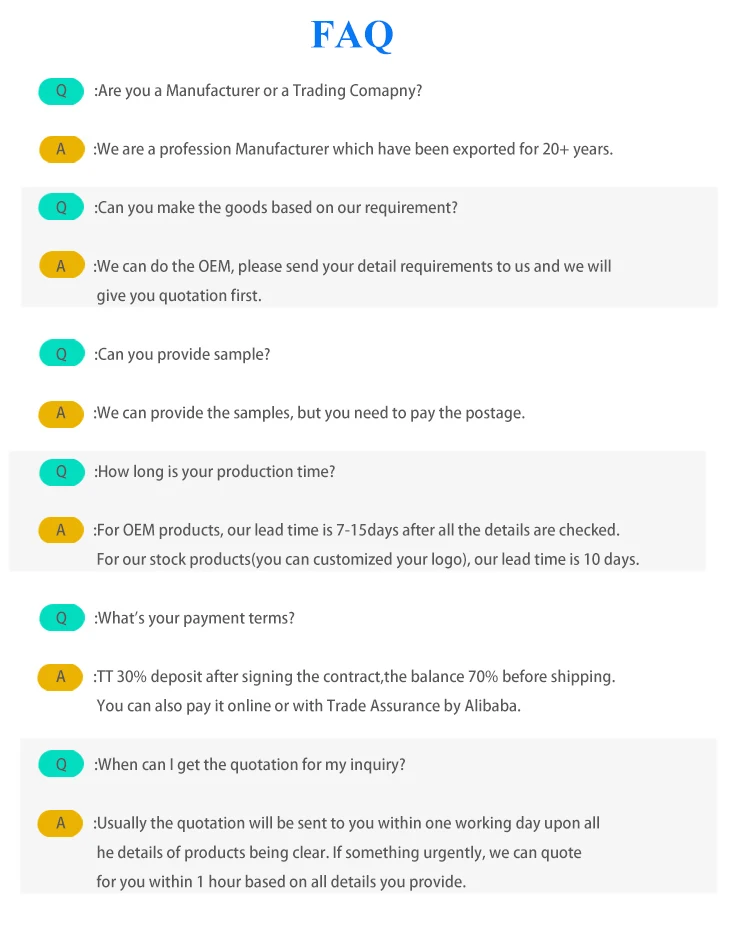The height and width of the screenshot is (925, 736).
Task: Click the A badge beside the postage answer
Action: pyautogui.click(x=61, y=413)
